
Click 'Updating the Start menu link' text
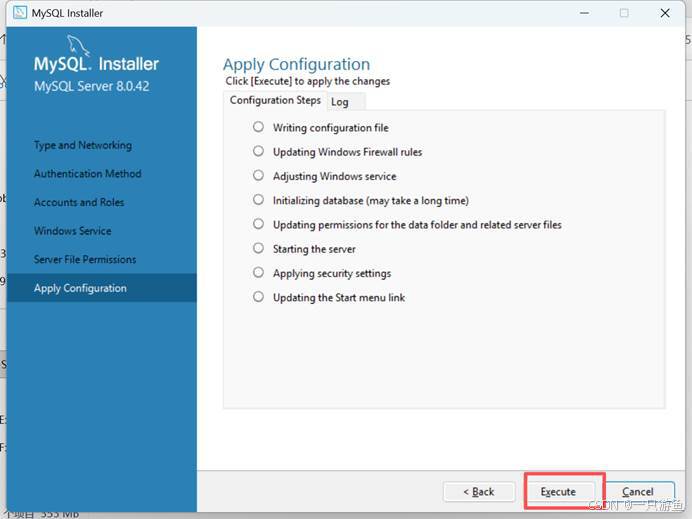(339, 298)
